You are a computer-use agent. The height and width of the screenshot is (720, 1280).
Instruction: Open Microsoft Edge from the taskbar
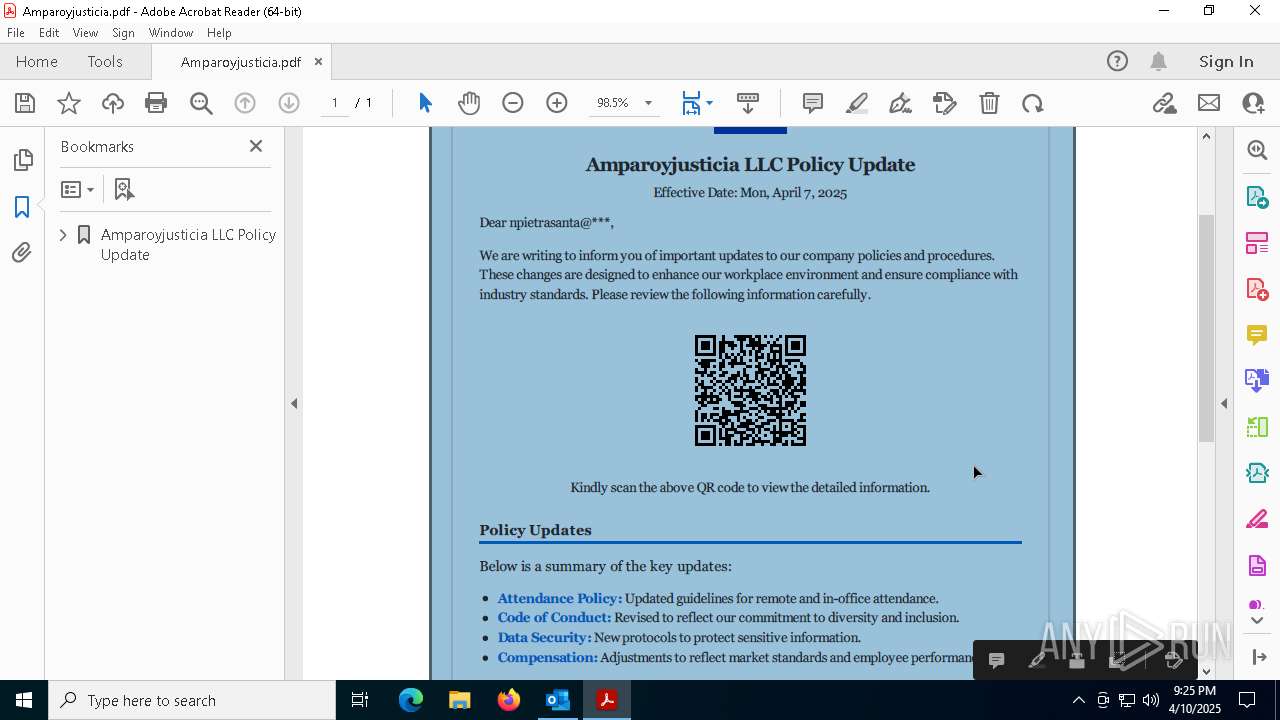(x=411, y=700)
